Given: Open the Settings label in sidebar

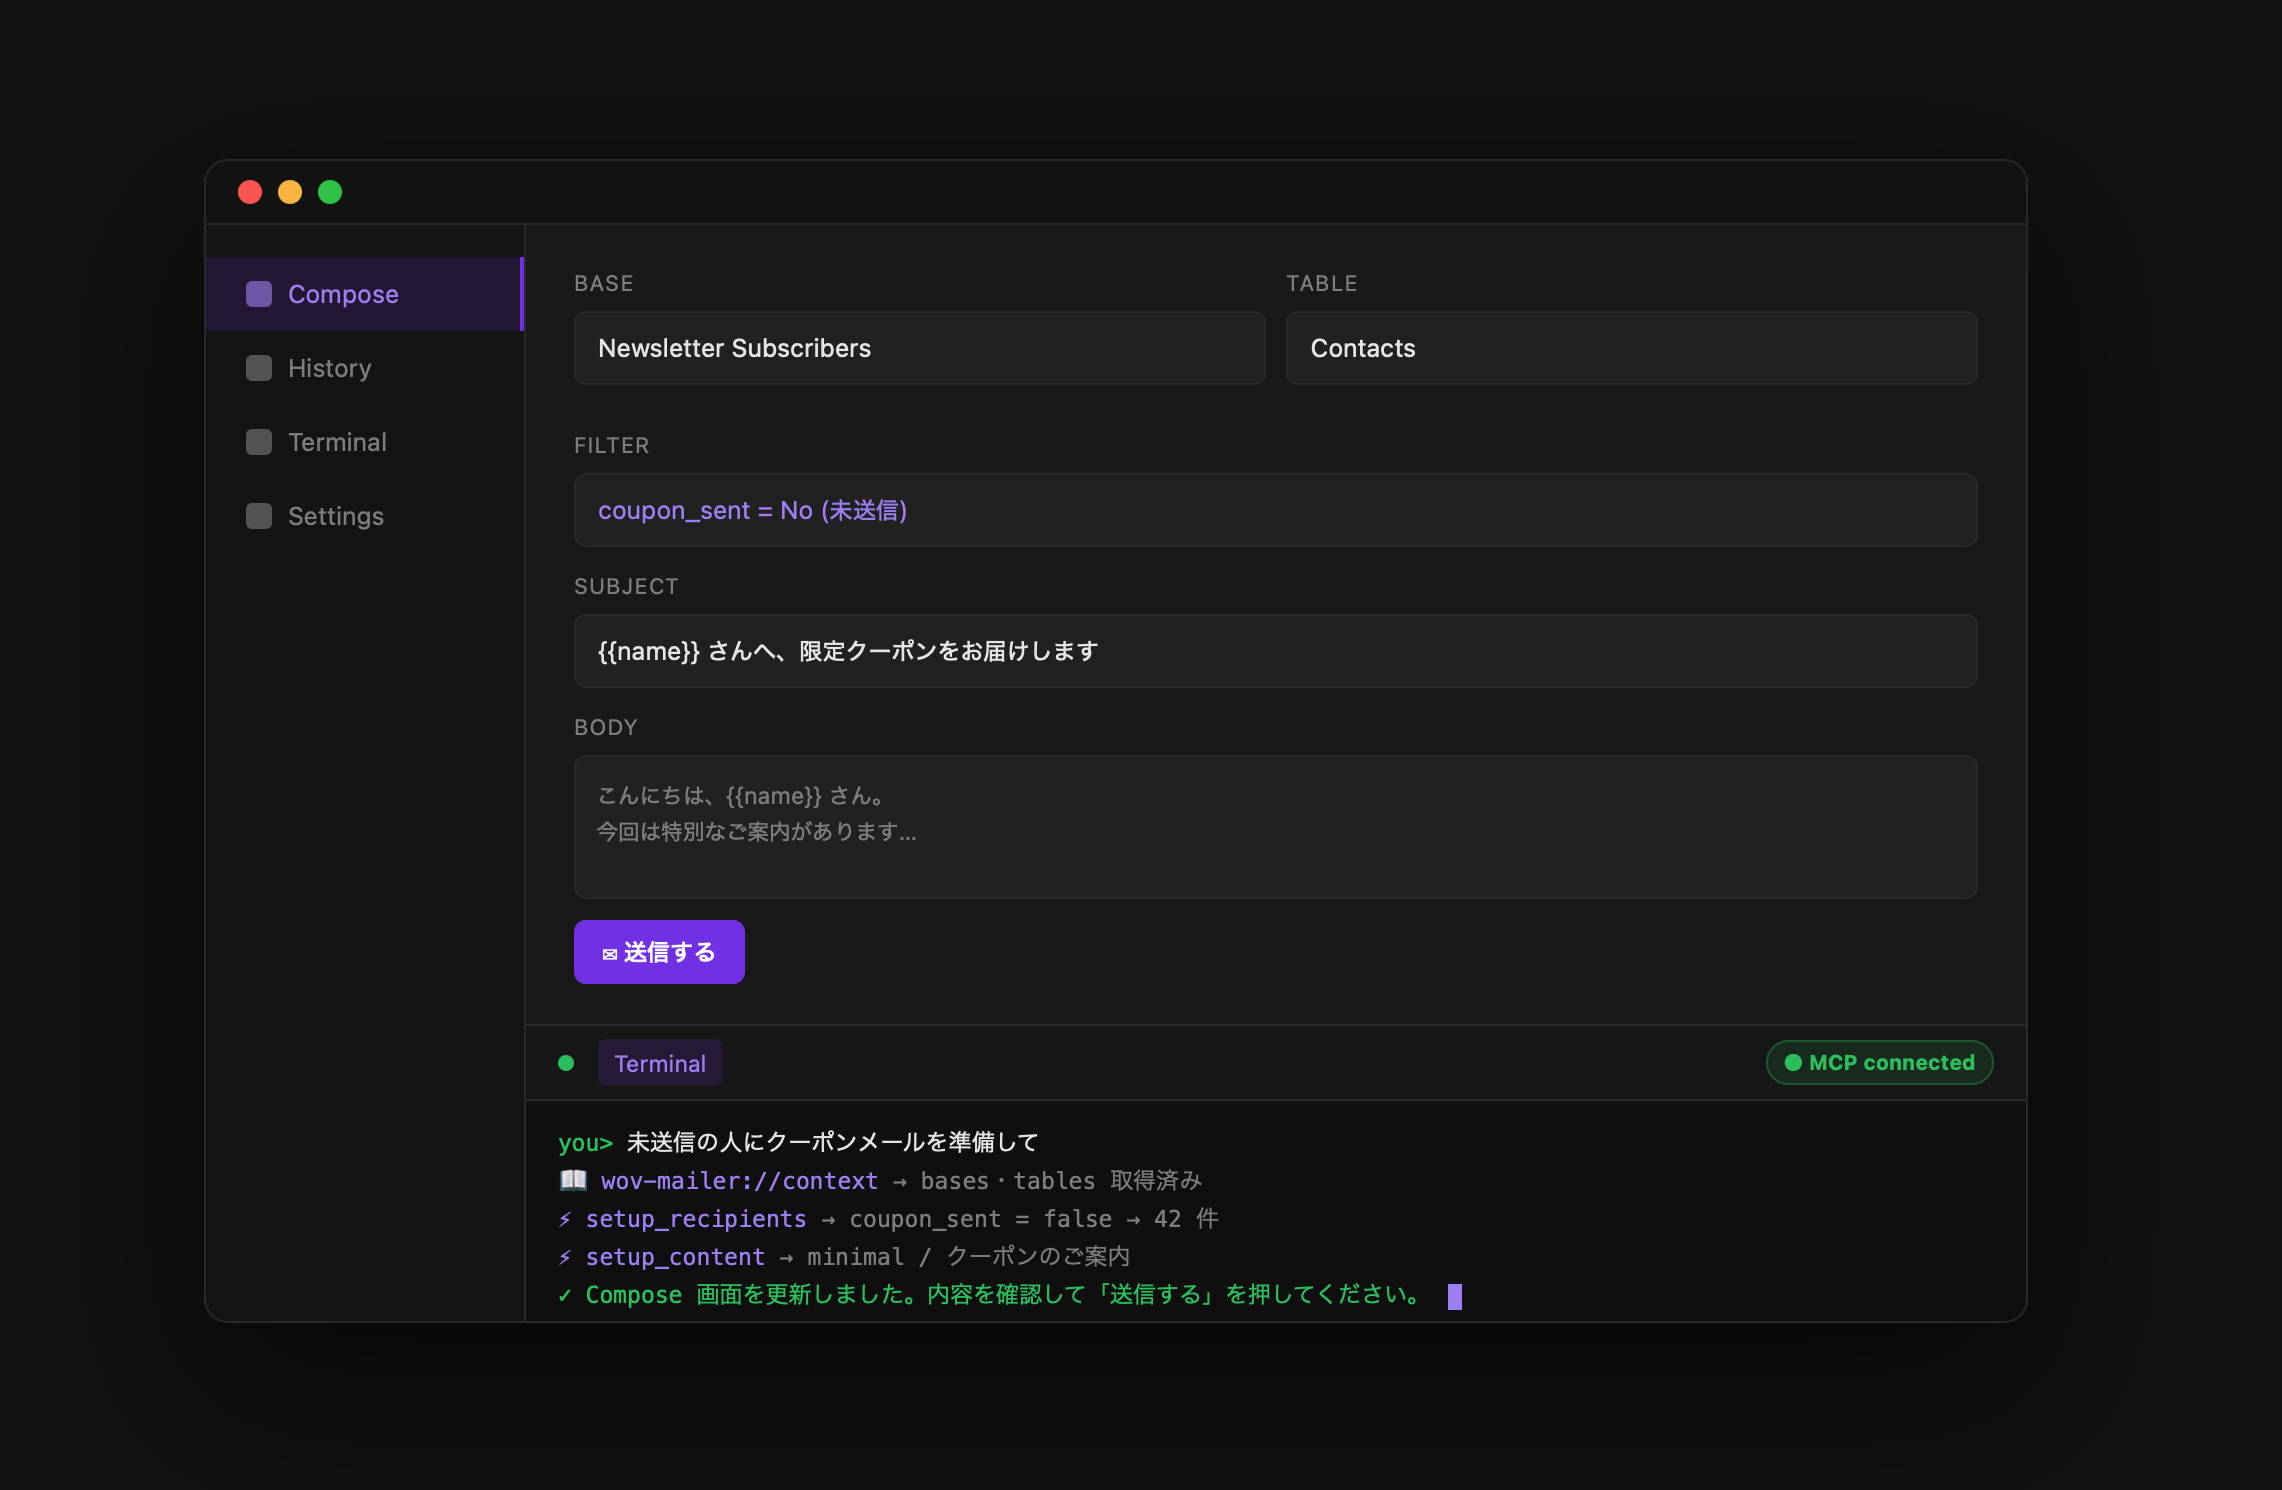Looking at the screenshot, I should (x=335, y=516).
